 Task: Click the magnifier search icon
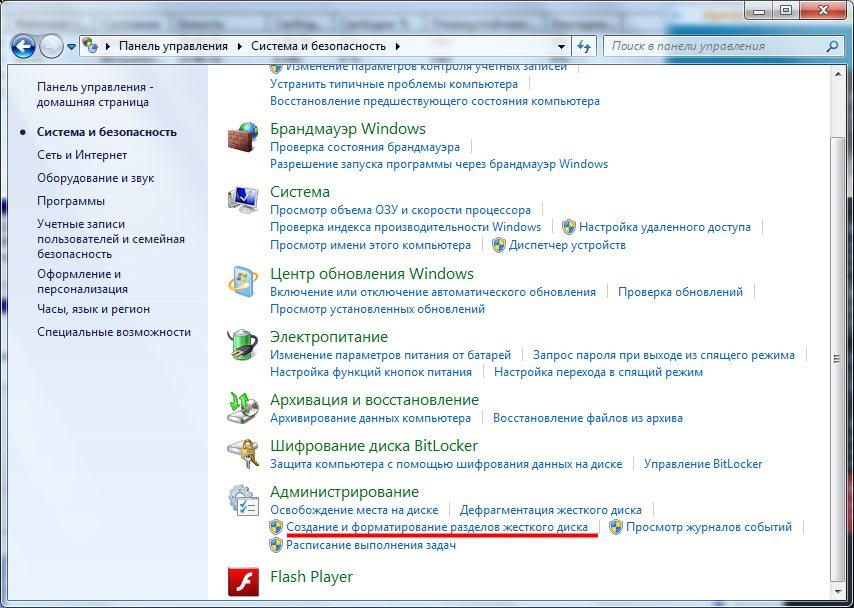[832, 46]
